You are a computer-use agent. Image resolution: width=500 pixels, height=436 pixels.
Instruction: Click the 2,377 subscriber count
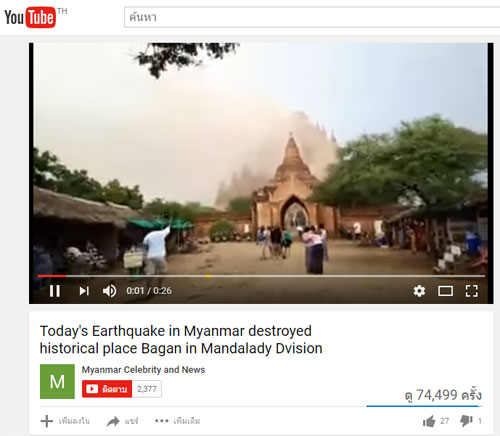[x=147, y=389]
